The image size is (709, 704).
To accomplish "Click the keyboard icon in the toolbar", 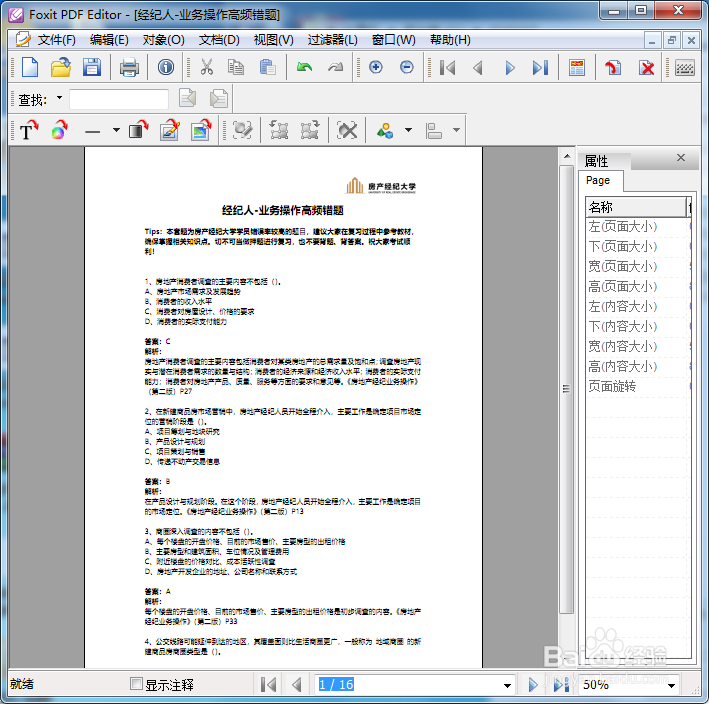I will (x=685, y=68).
